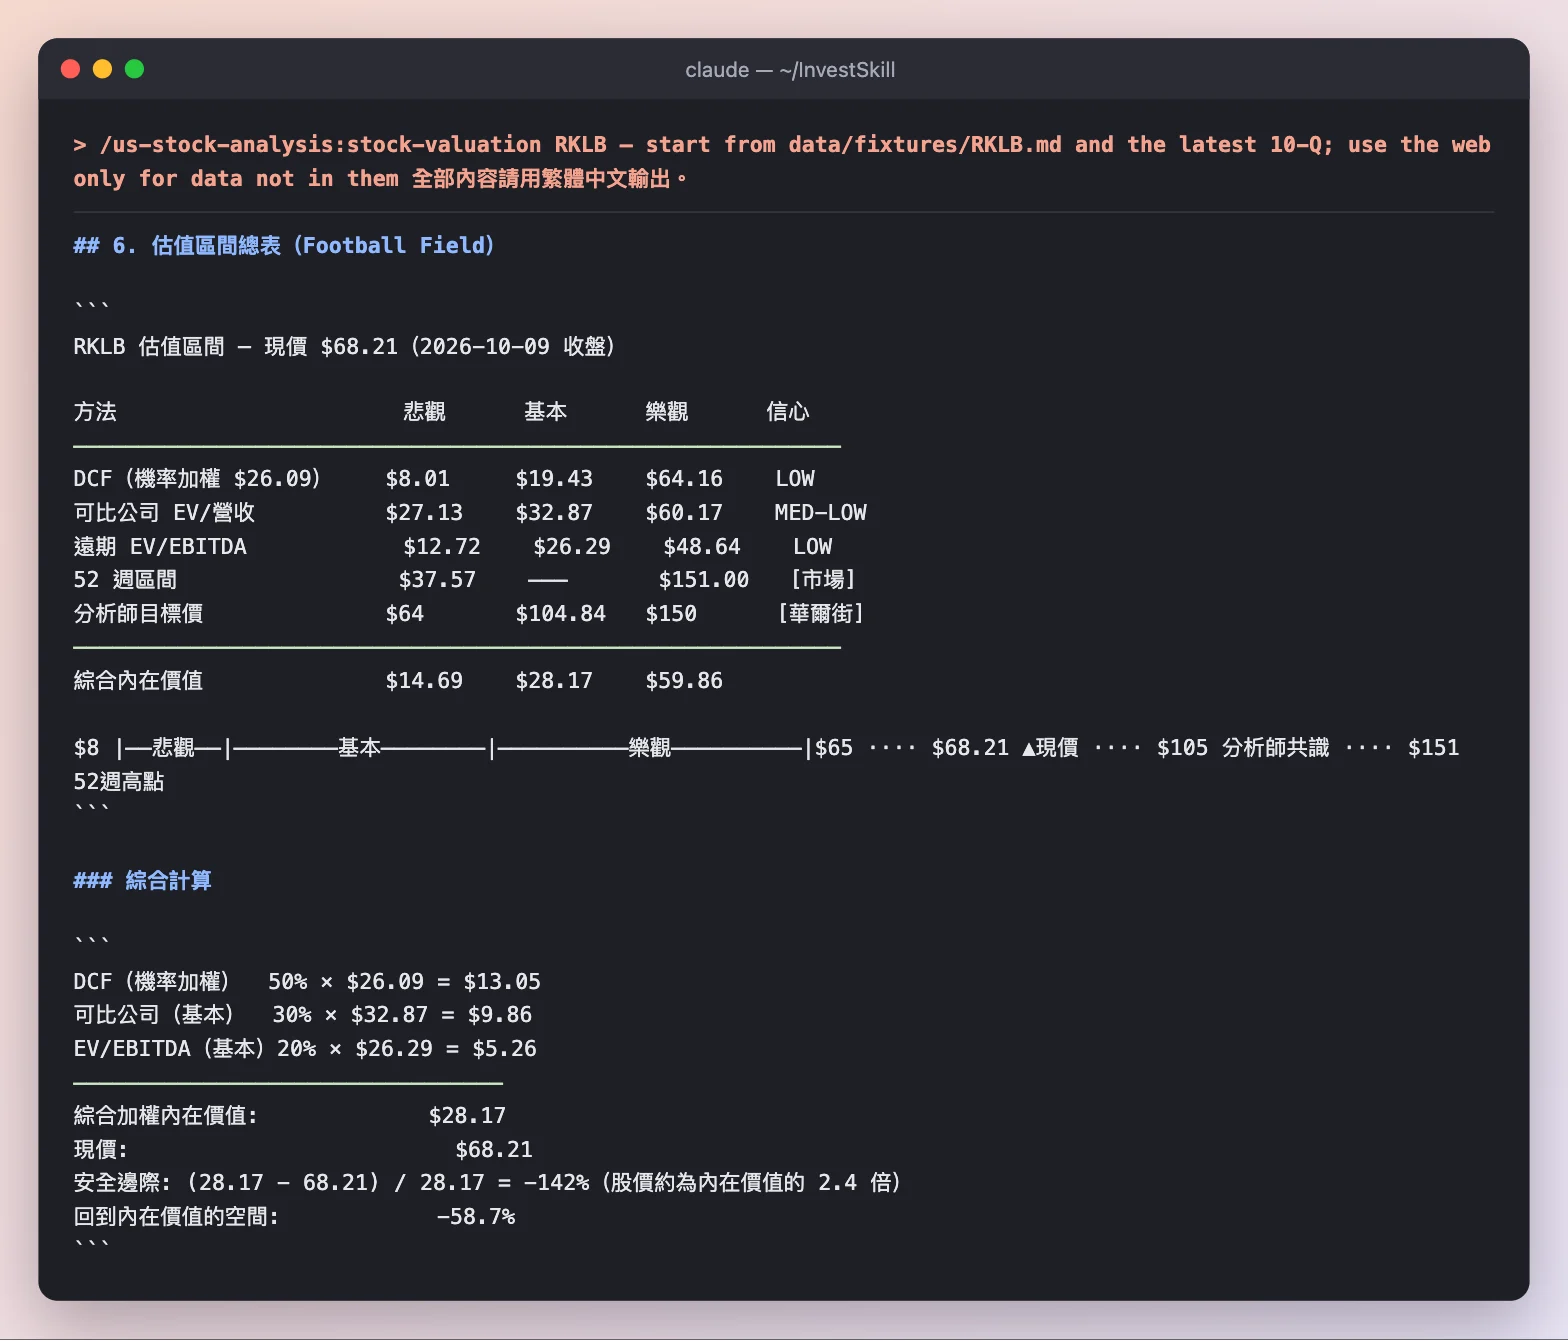1568x1341 pixels.
Task: Select the composite optimistic value $59.86
Action: click(x=684, y=681)
